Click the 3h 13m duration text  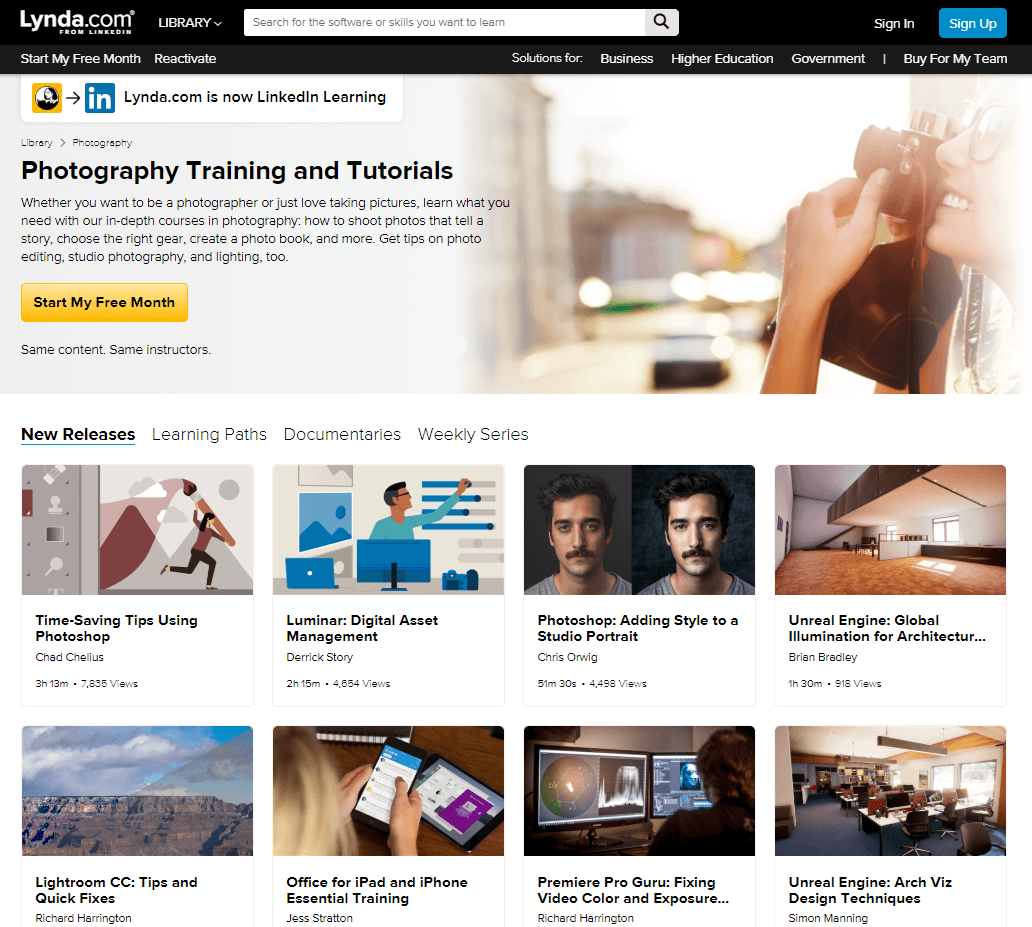tap(52, 683)
